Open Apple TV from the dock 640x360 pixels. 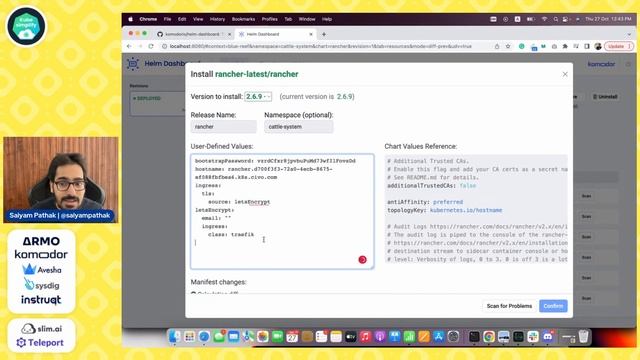351,337
